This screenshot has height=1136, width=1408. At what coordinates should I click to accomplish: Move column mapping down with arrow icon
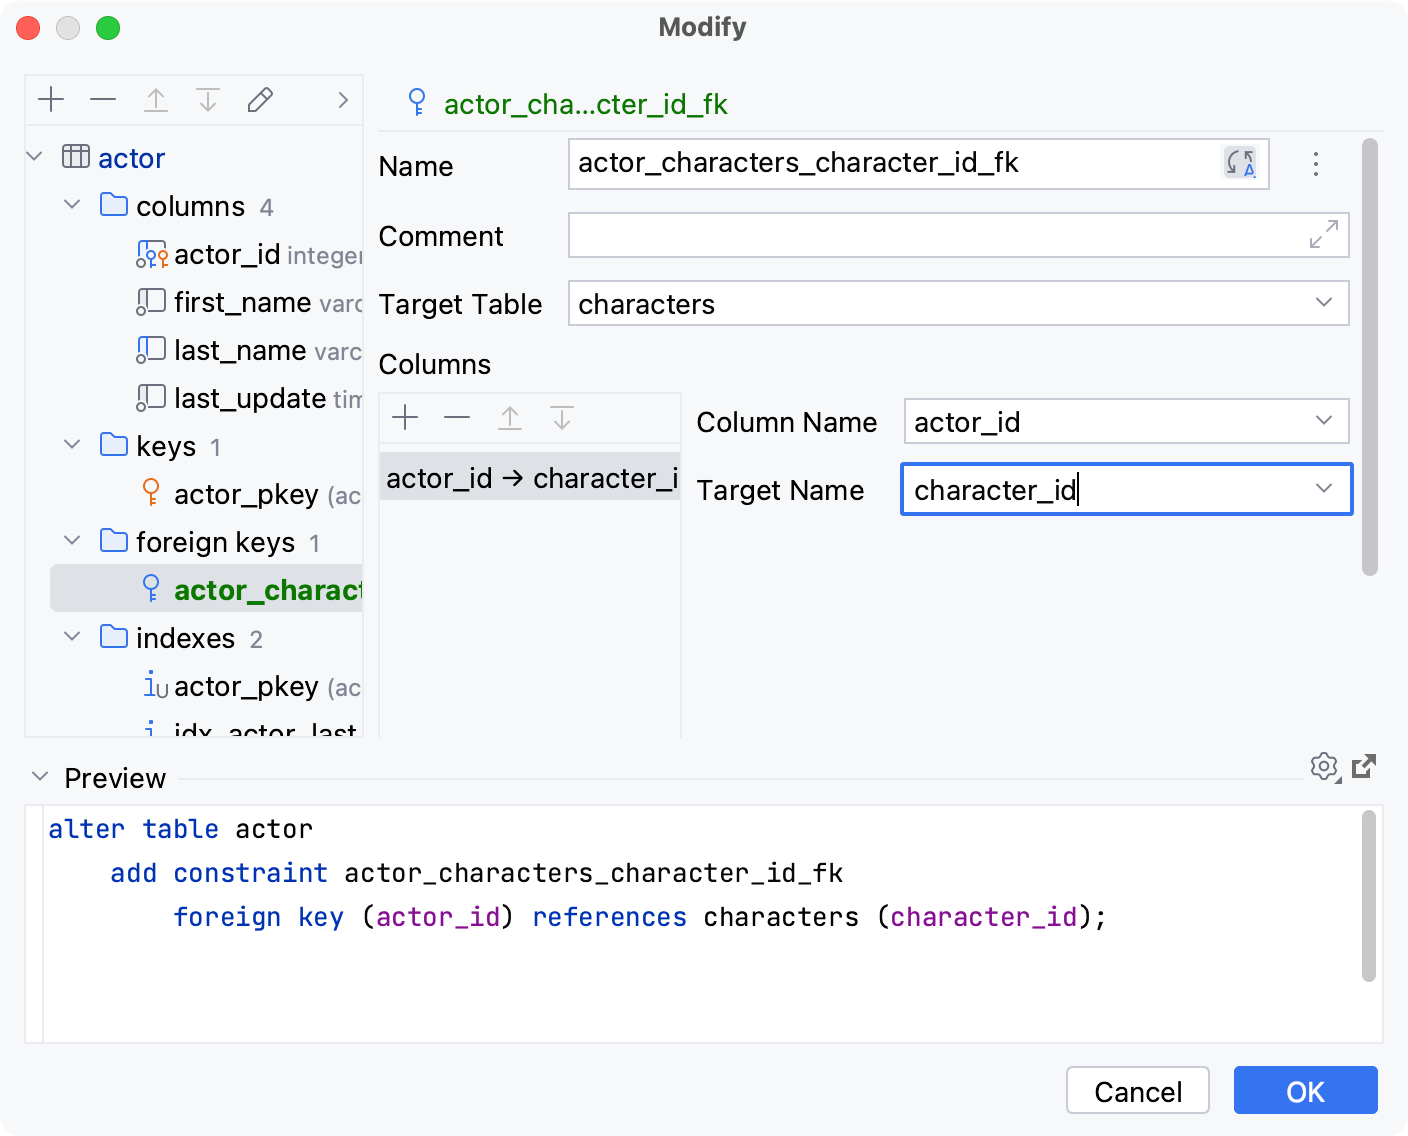pos(562,417)
